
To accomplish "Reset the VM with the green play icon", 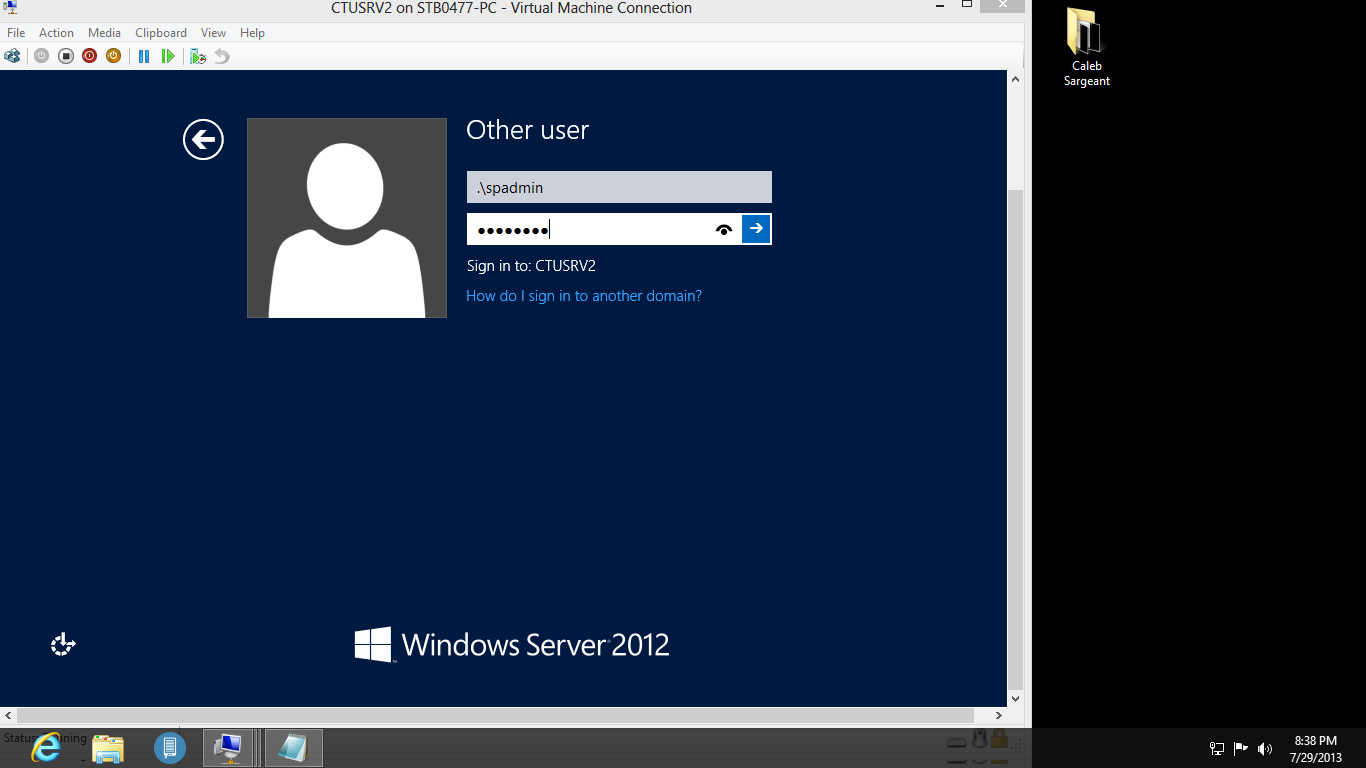I will pos(168,56).
